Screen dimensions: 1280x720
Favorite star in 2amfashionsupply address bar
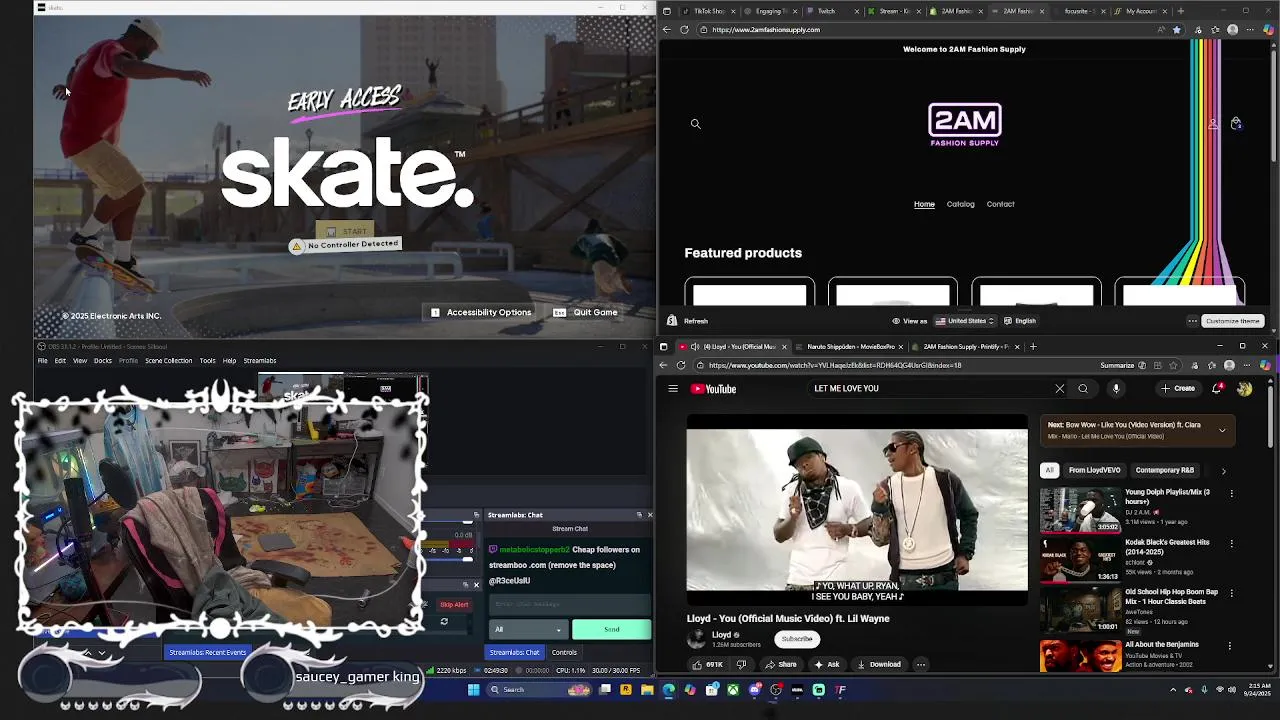tap(1176, 30)
